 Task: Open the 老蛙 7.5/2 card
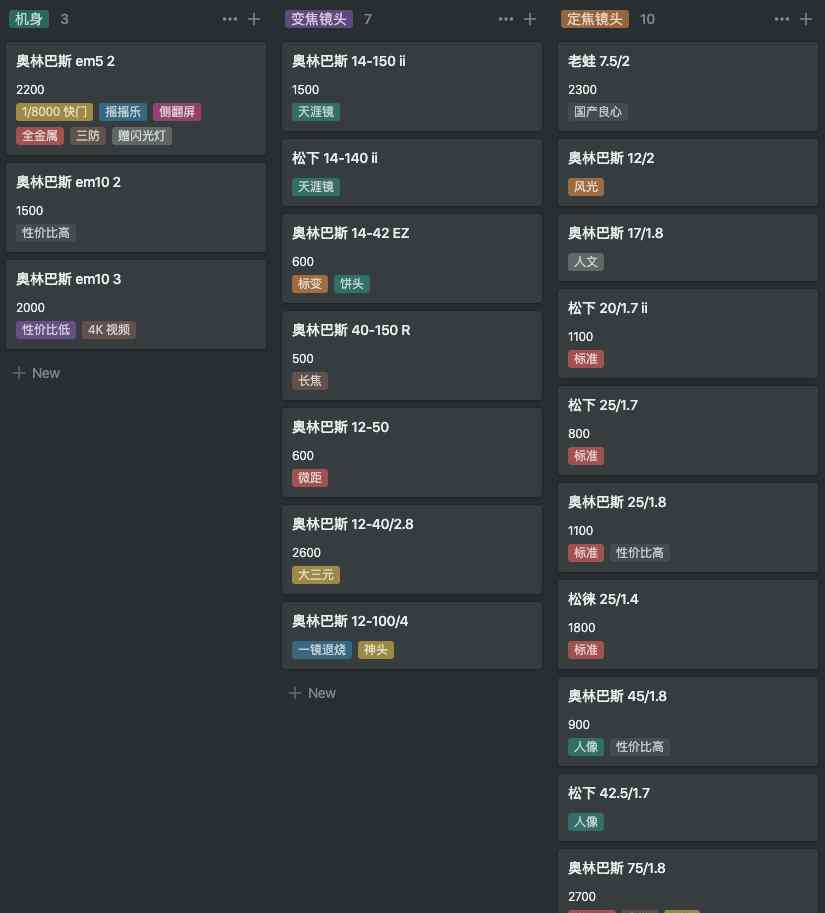[688, 86]
